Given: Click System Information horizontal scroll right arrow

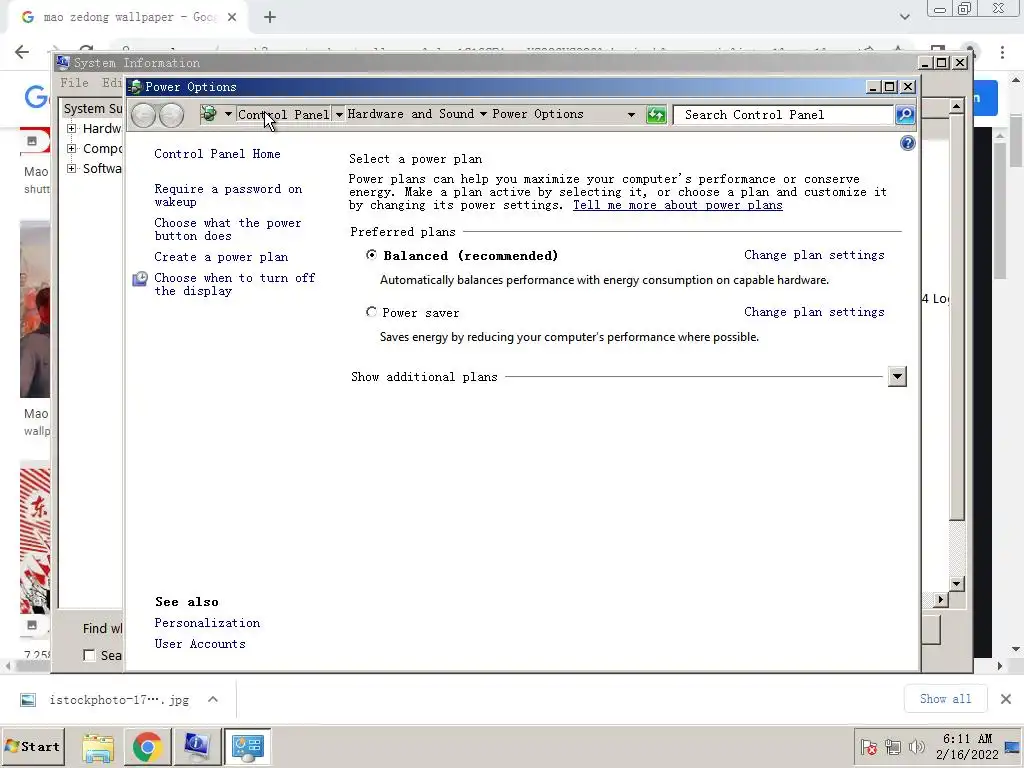Looking at the screenshot, I should coord(940,600).
